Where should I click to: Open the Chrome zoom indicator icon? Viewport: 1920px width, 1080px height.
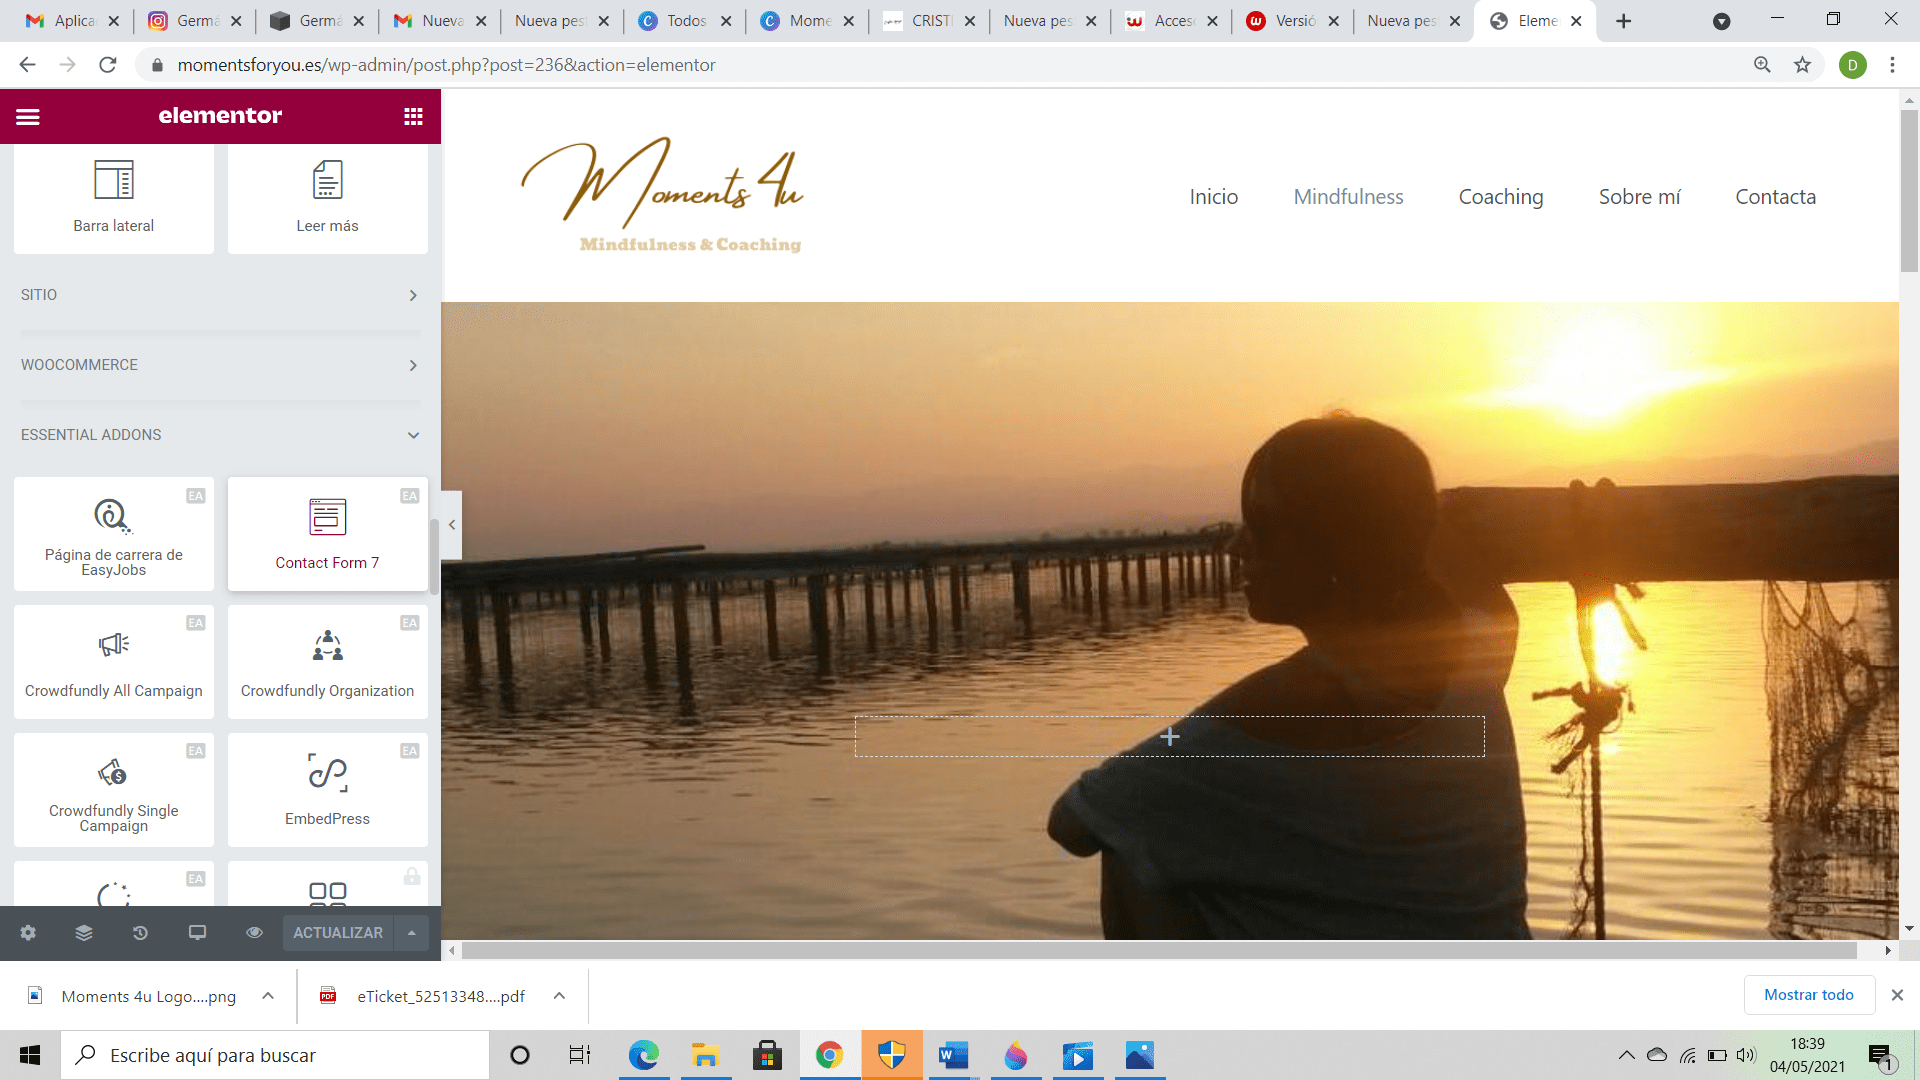(x=1762, y=65)
